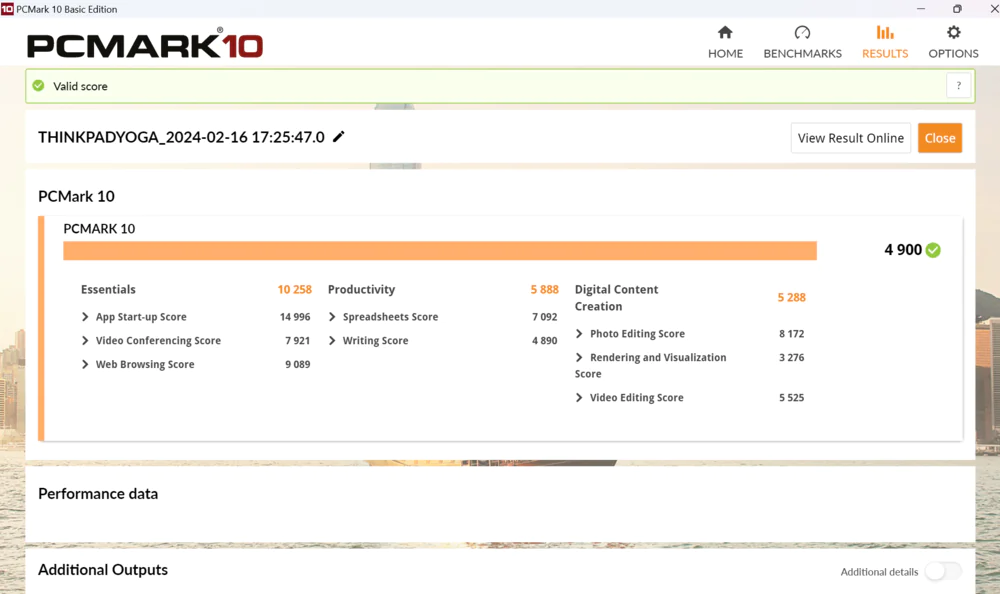
Task: Click the Photo Editing value 8 172
Action: (791, 334)
